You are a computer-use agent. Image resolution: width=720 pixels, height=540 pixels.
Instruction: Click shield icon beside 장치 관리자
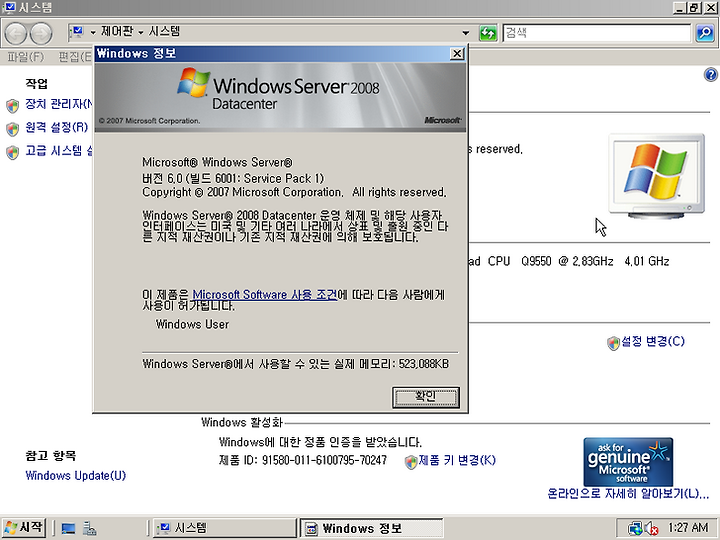click(x=13, y=106)
